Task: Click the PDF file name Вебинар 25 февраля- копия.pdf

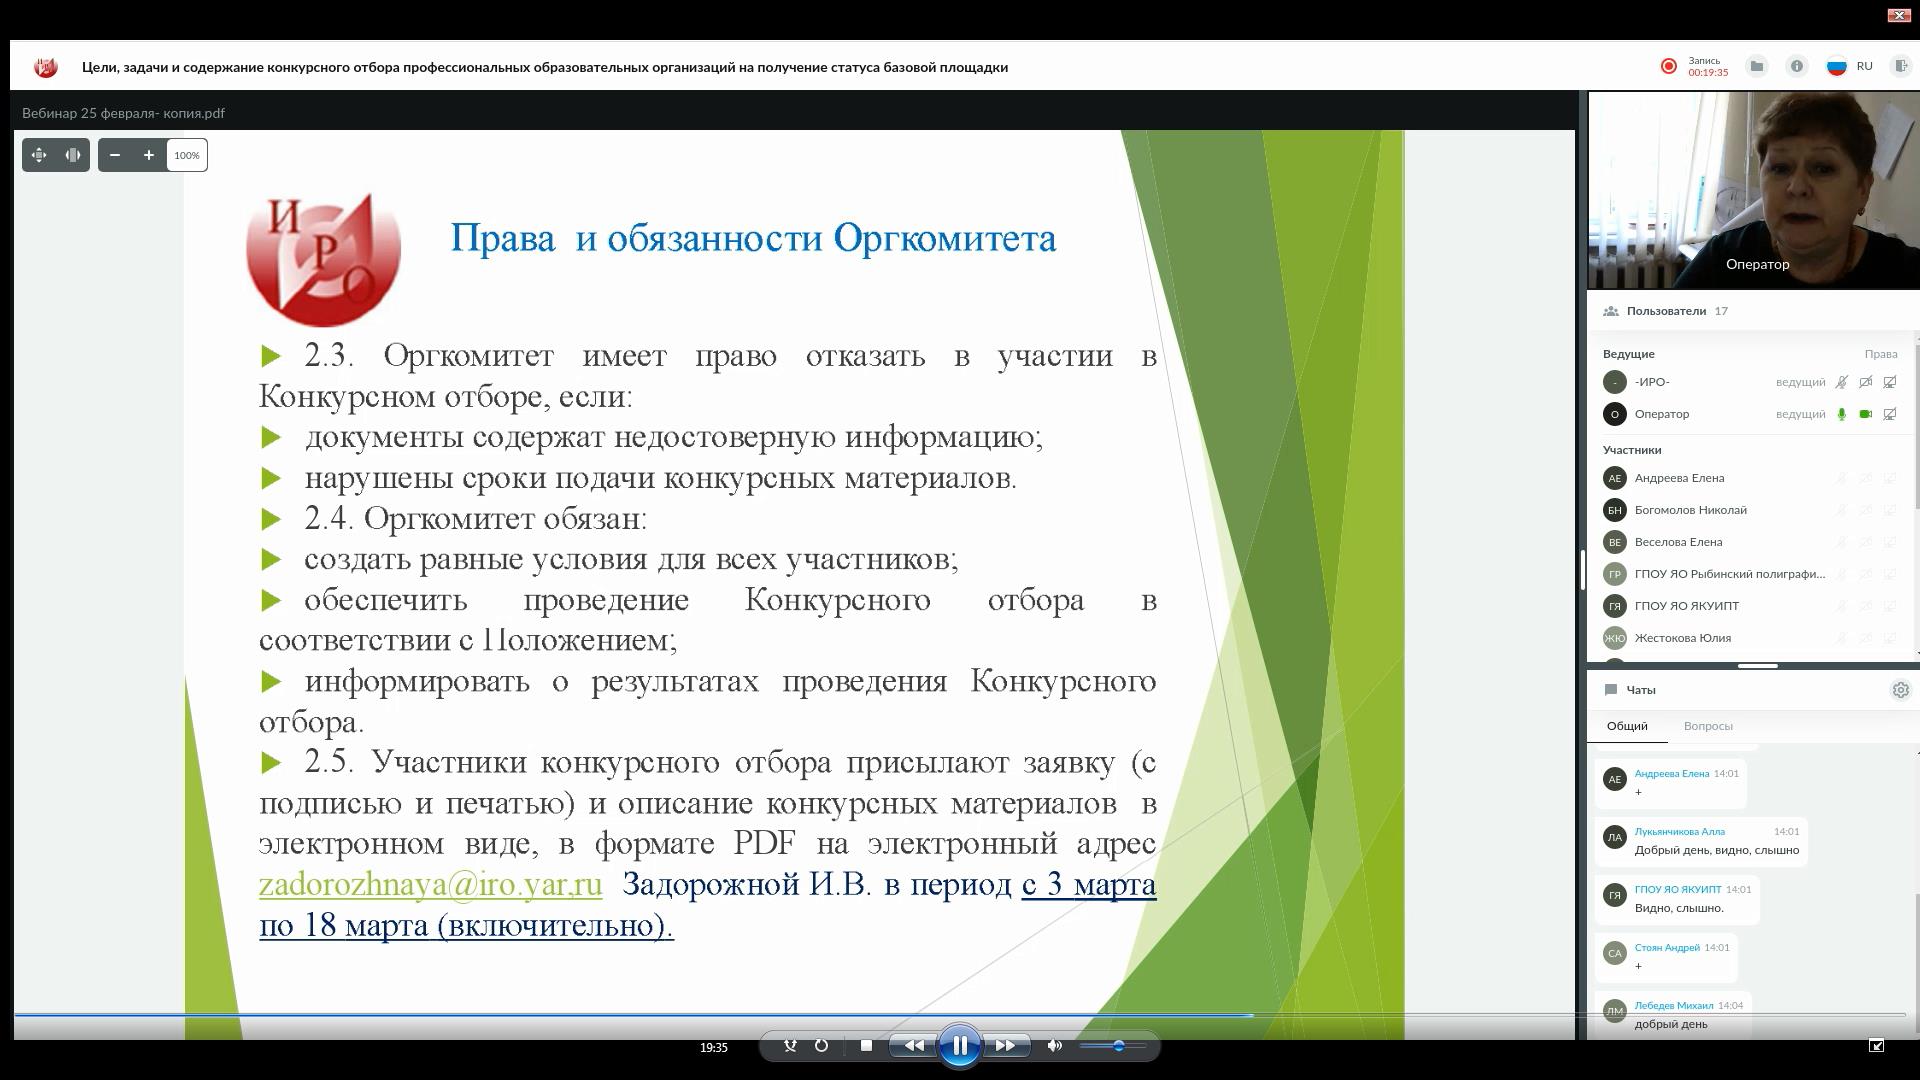Action: click(x=123, y=113)
